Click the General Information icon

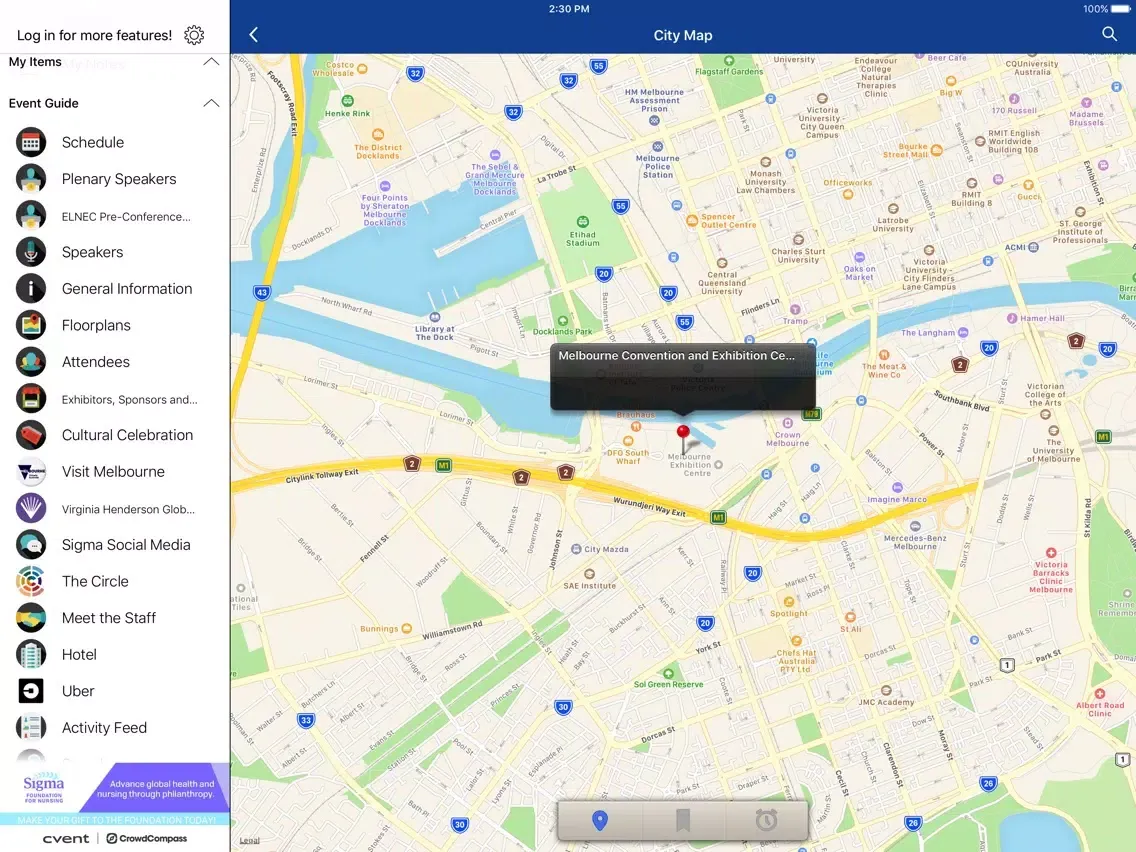[x=30, y=288]
